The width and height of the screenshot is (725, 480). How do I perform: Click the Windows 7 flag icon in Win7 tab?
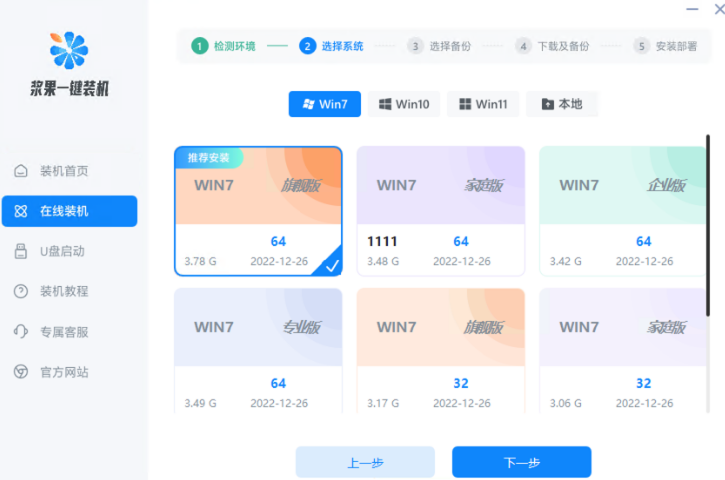tap(308, 104)
